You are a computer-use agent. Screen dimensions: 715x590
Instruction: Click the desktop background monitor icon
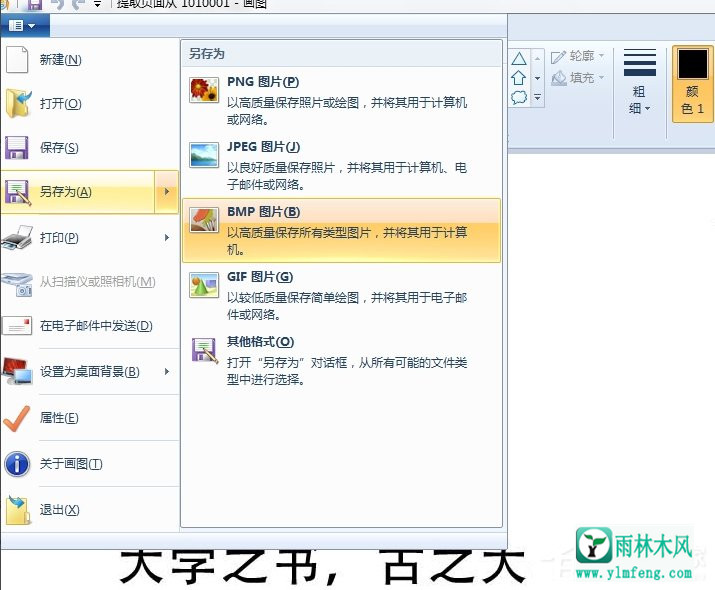click(x=17, y=371)
